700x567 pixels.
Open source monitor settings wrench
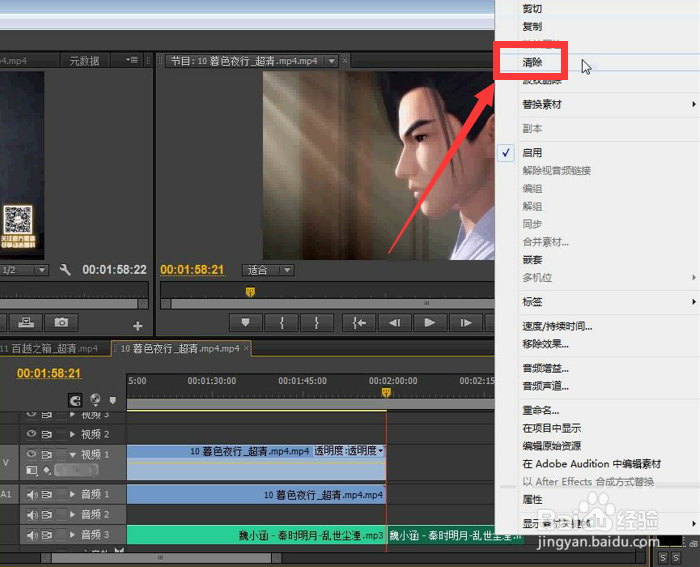click(x=65, y=270)
